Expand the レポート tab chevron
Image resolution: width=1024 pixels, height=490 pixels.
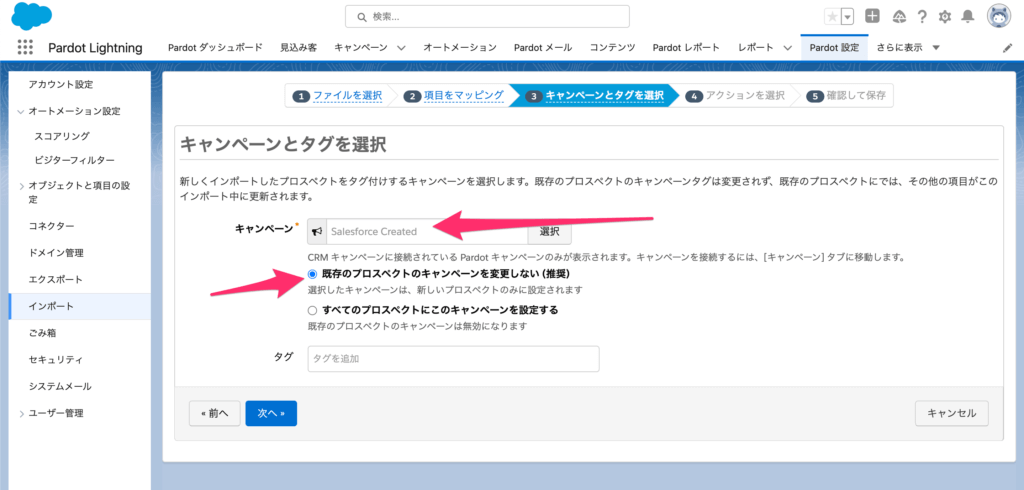(787, 48)
